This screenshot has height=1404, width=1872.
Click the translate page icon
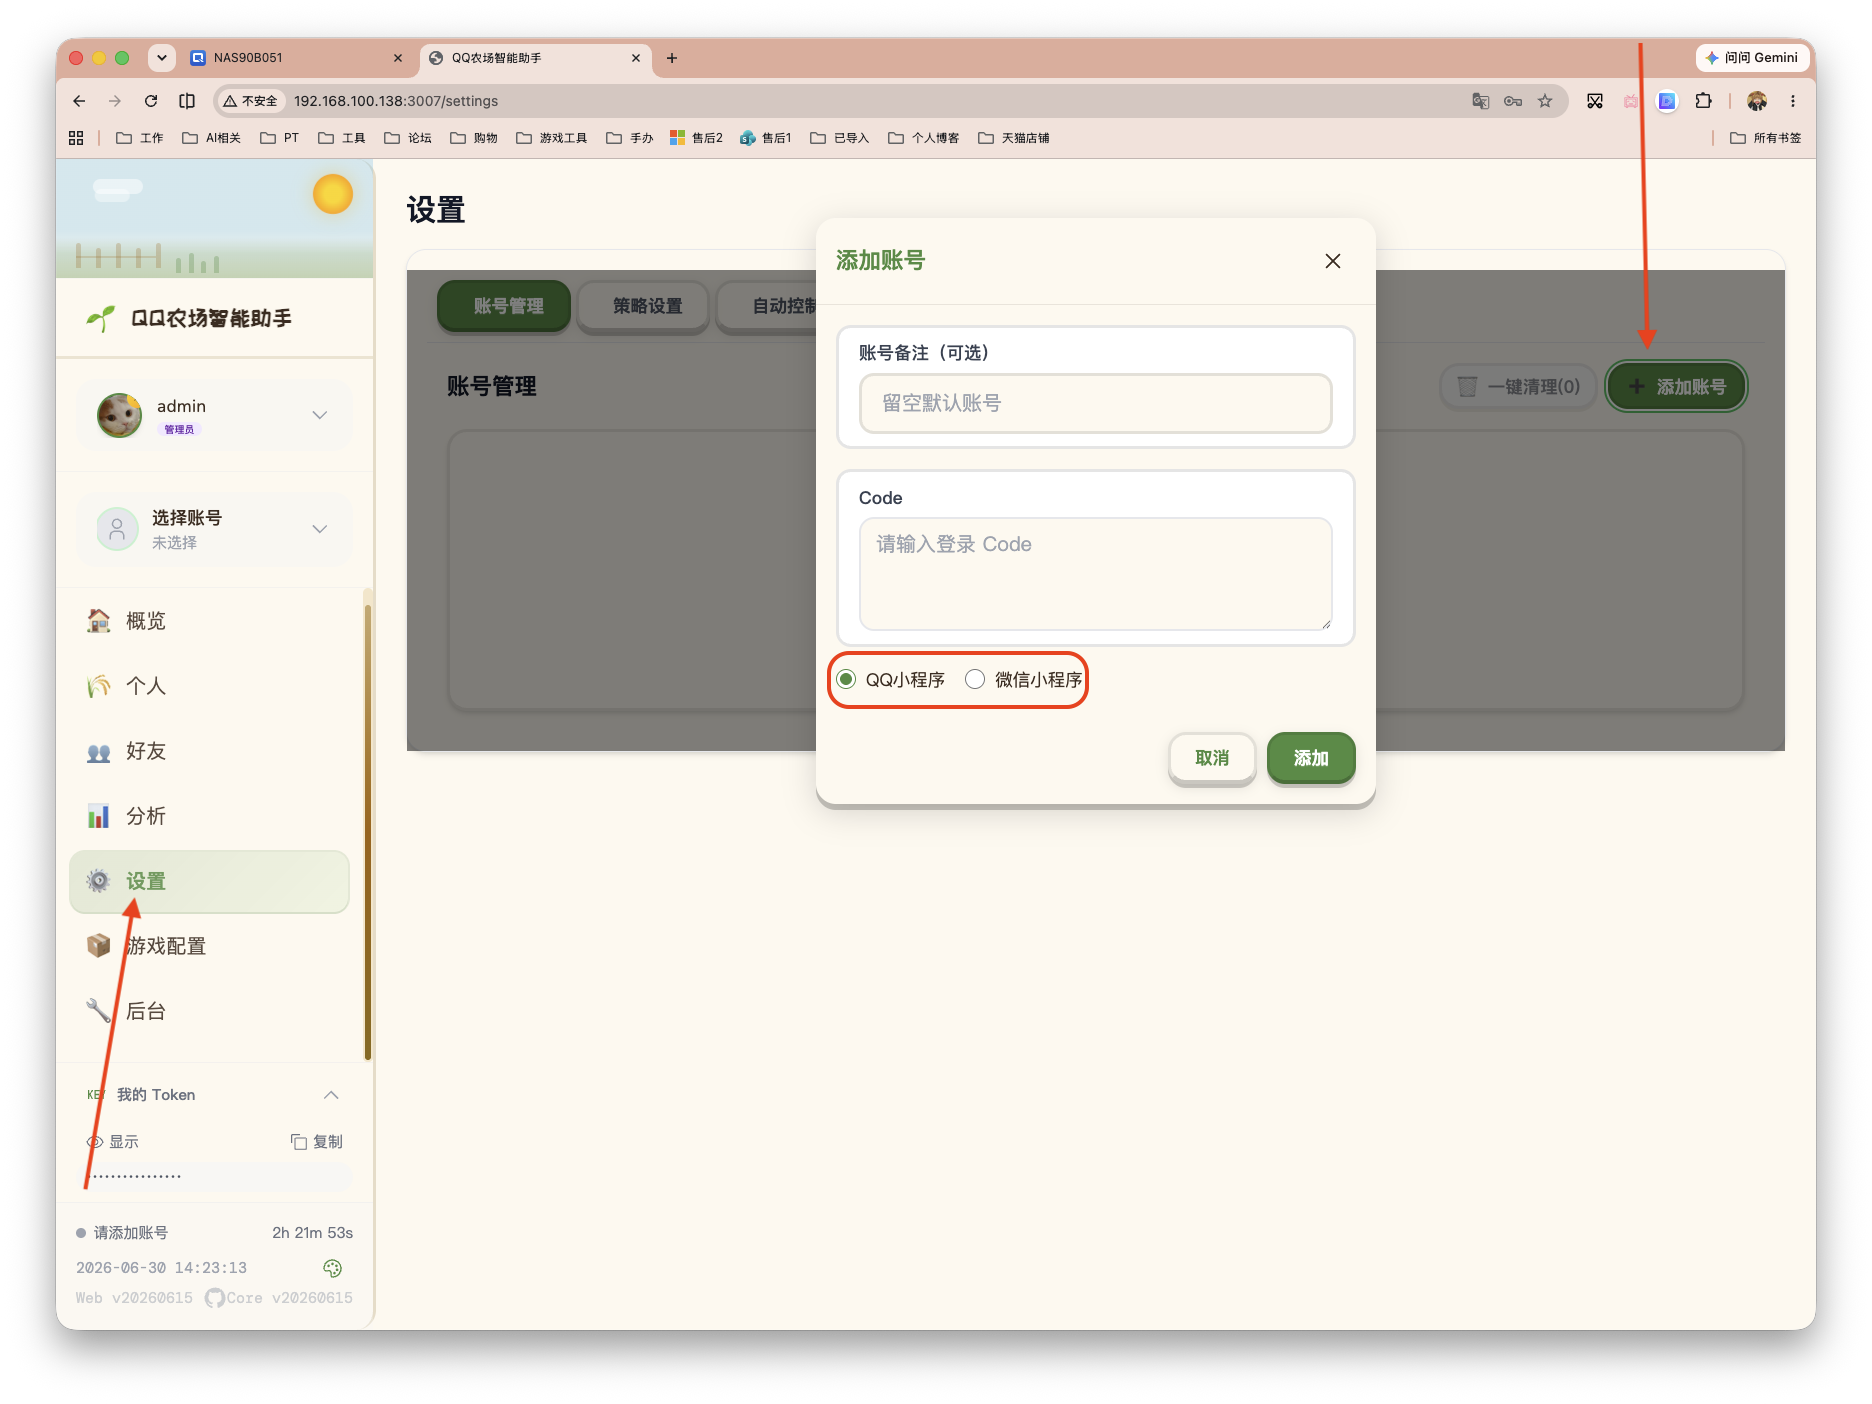[1481, 101]
